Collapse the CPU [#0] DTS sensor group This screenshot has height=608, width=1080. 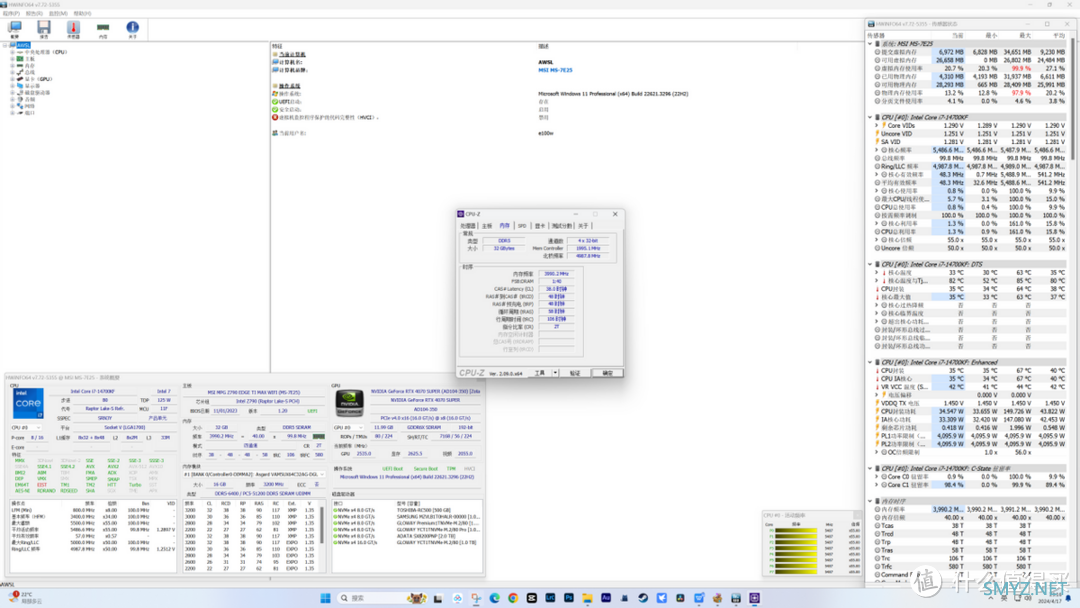[x=870, y=264]
